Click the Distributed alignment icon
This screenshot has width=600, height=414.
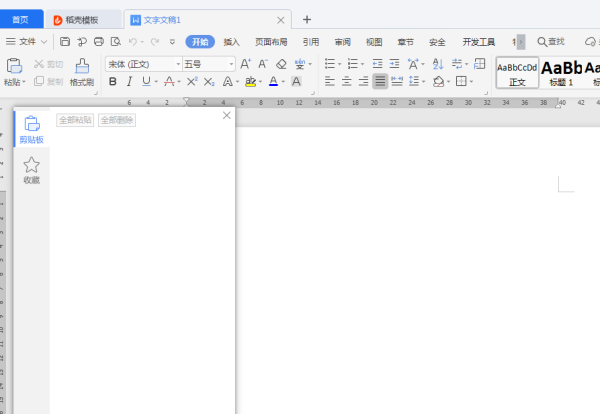(x=397, y=81)
